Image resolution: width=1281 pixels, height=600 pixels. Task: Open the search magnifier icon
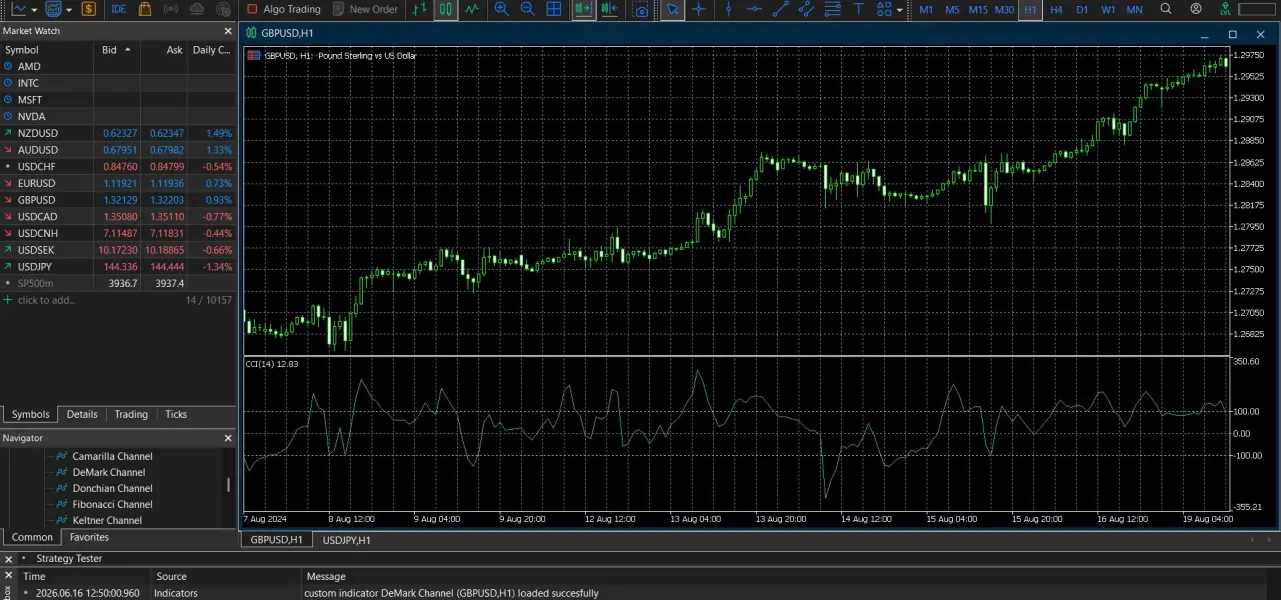click(x=1166, y=9)
